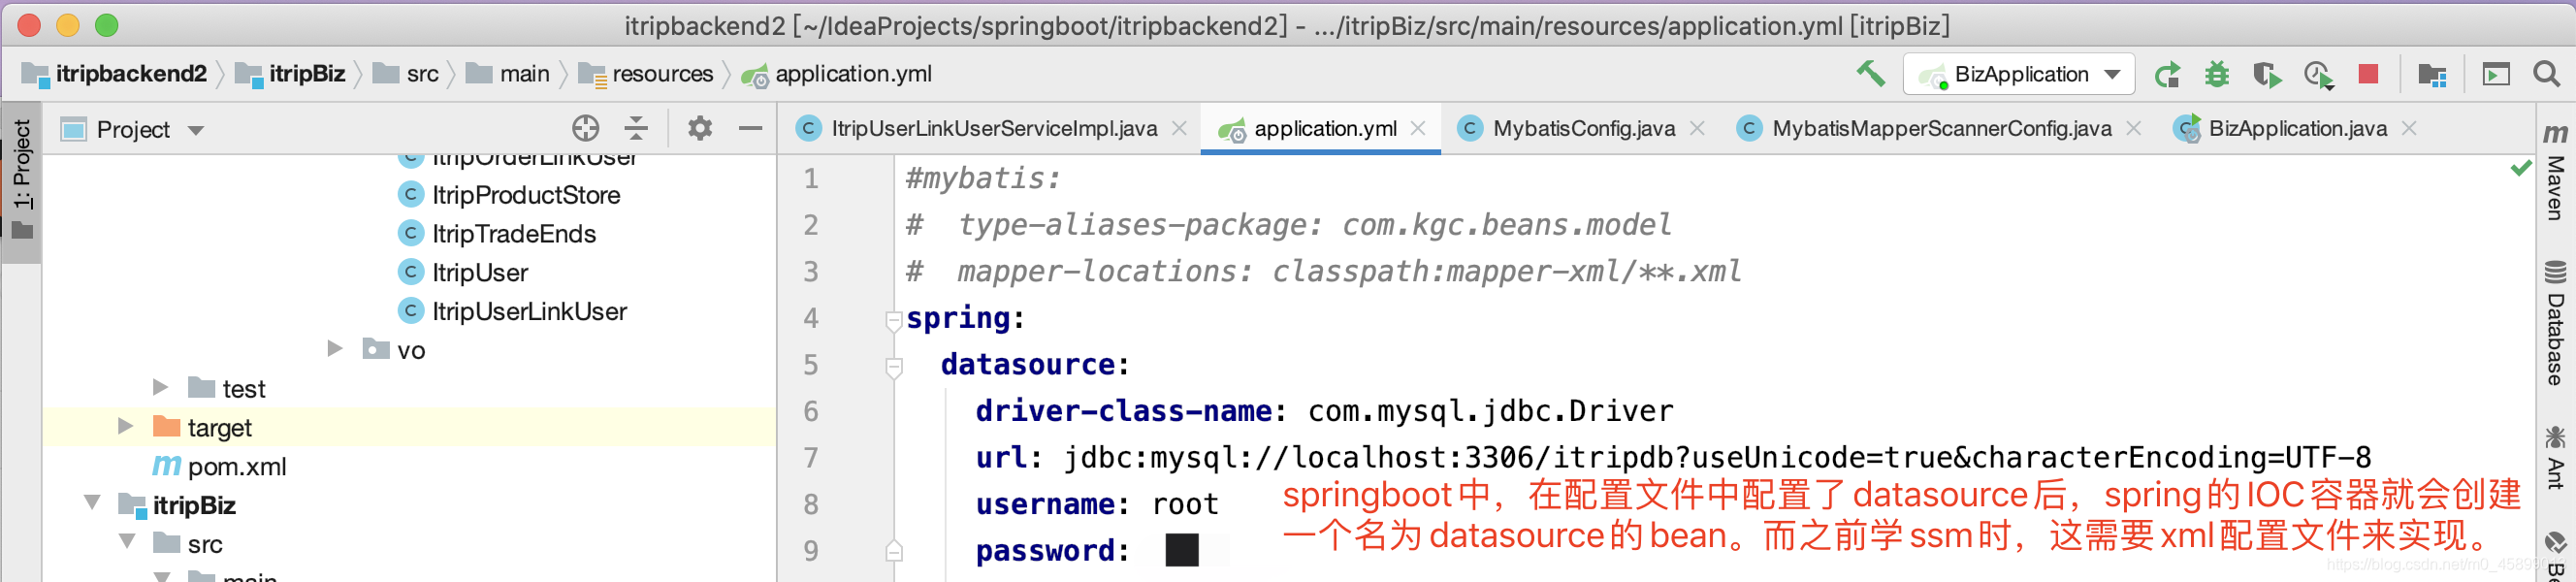Open the Ant tool window
Screen dimensions: 2576x582
(2555, 457)
